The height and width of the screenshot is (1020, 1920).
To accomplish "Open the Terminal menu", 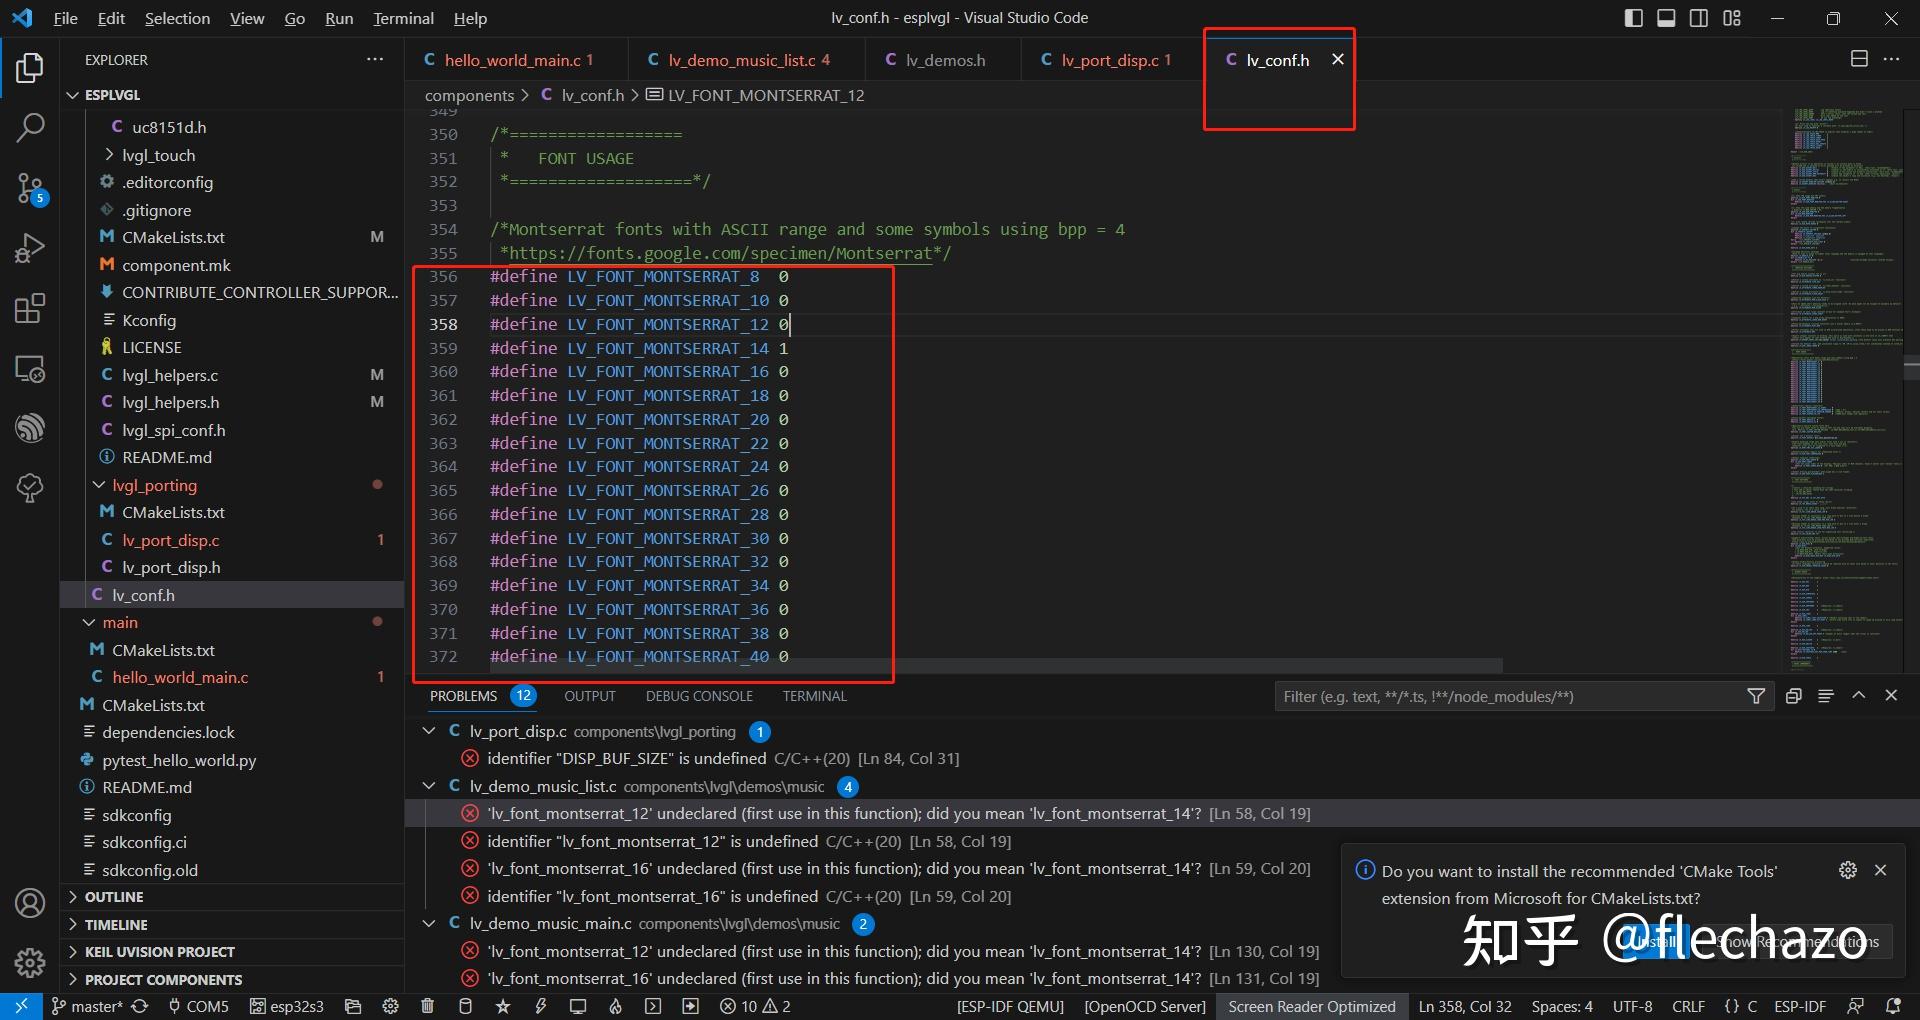I will 403,18.
